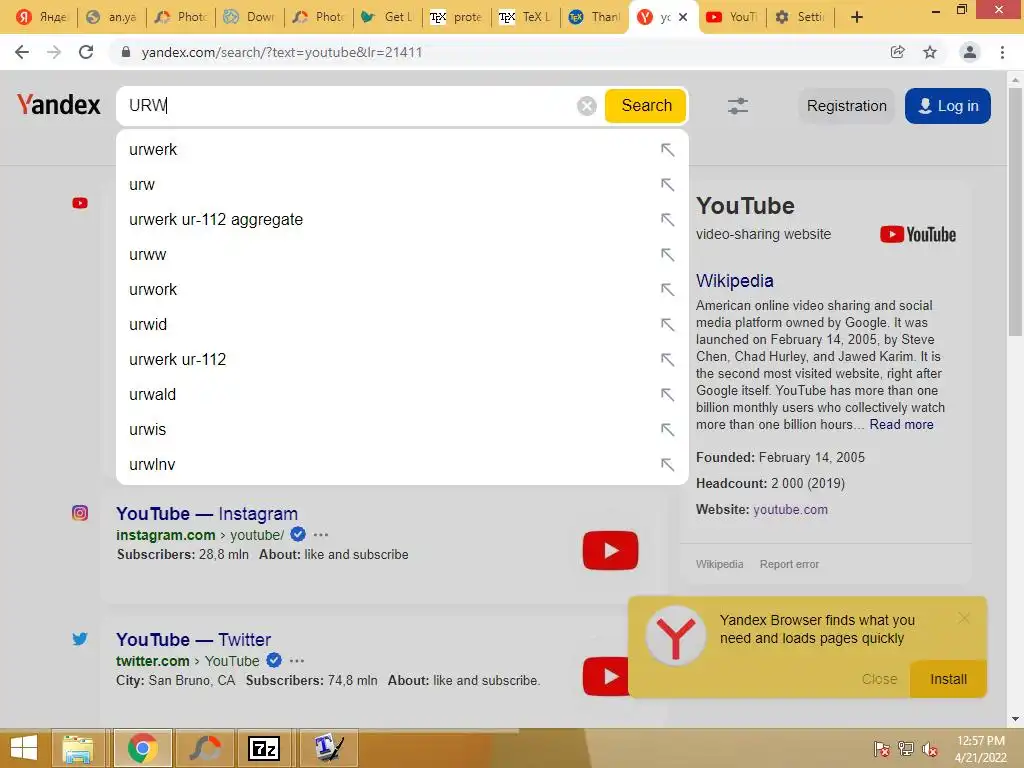Bookmark this page with the star icon
The image size is (1024, 768).
tap(930, 52)
